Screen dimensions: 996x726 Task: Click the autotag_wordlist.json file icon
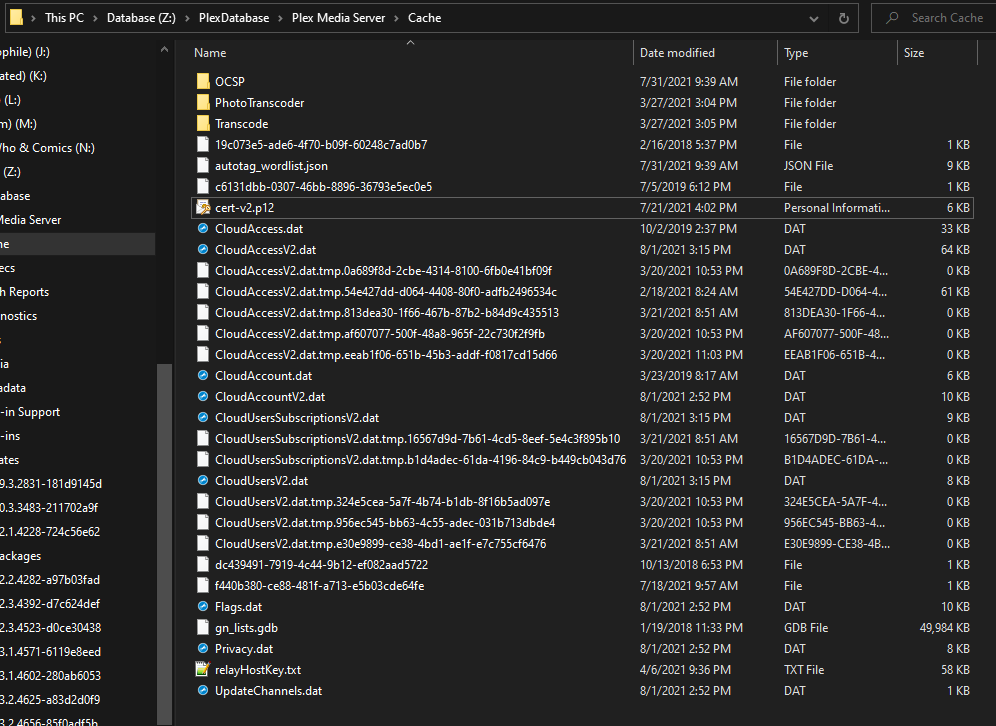[203, 165]
